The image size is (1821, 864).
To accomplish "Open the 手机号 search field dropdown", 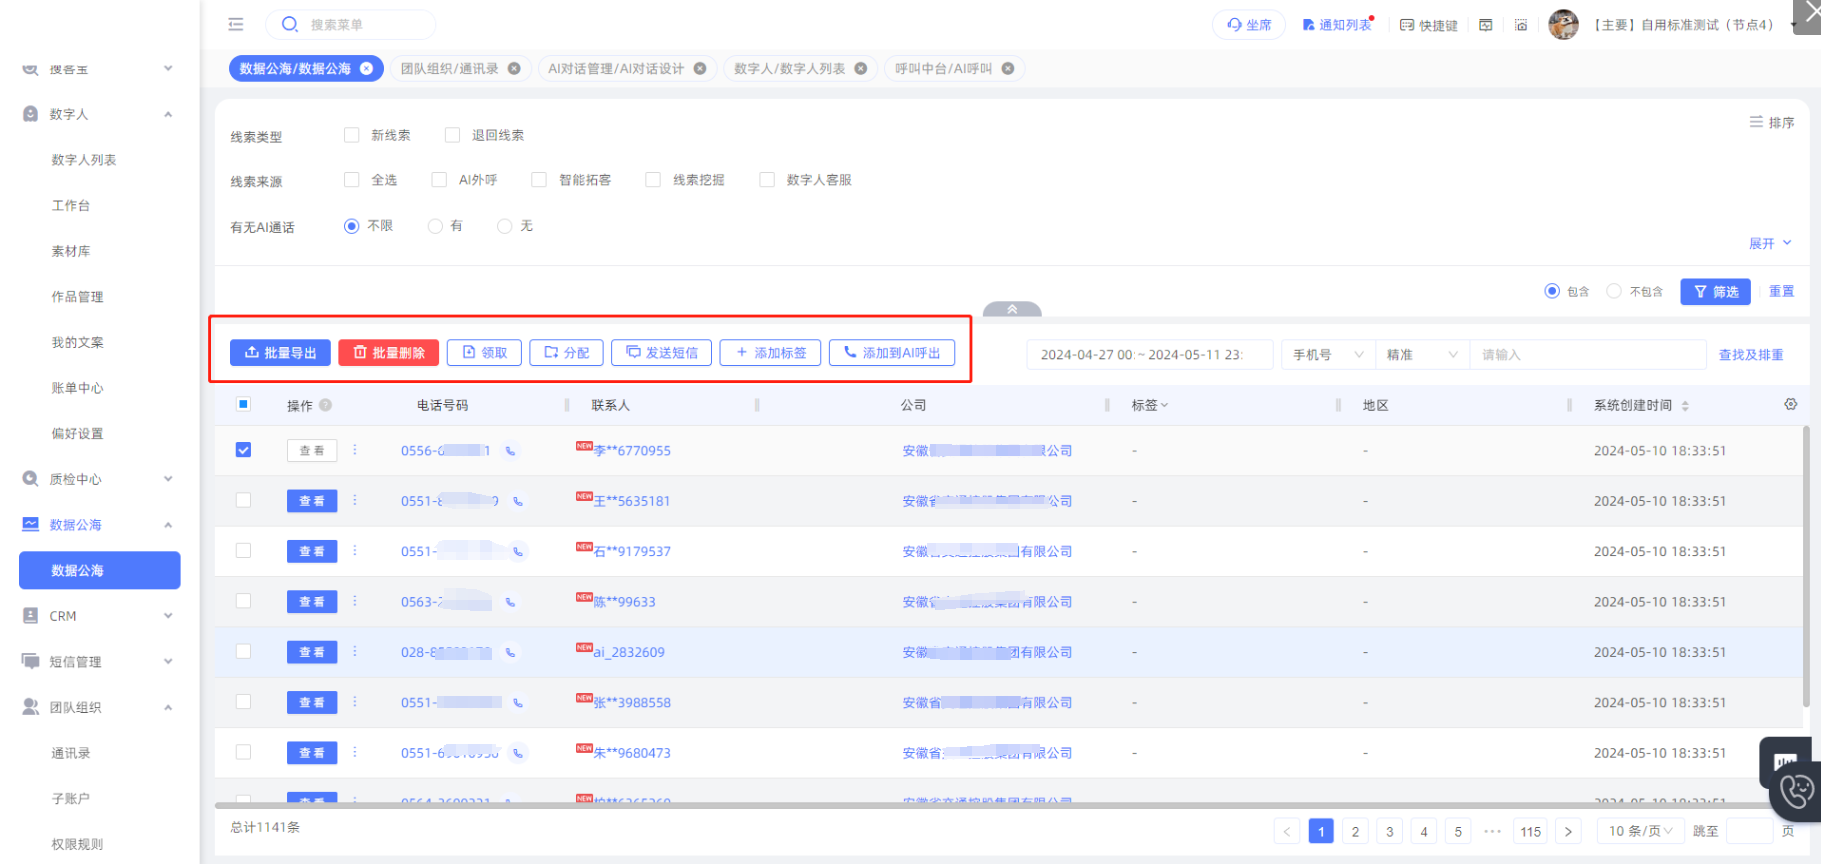I will [1327, 355].
